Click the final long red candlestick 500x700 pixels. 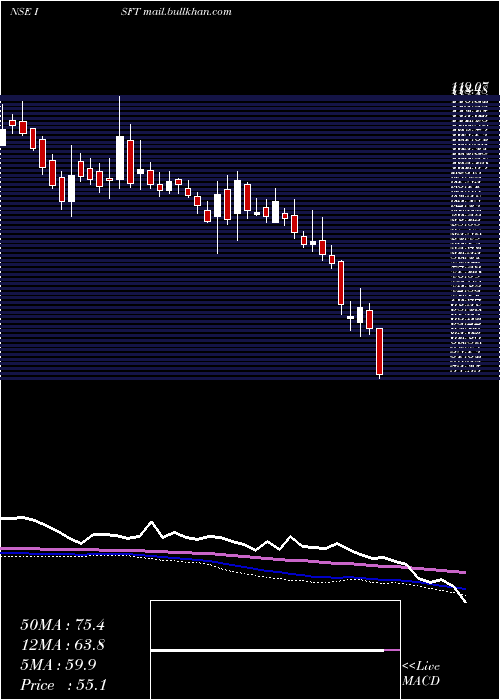coord(379,352)
